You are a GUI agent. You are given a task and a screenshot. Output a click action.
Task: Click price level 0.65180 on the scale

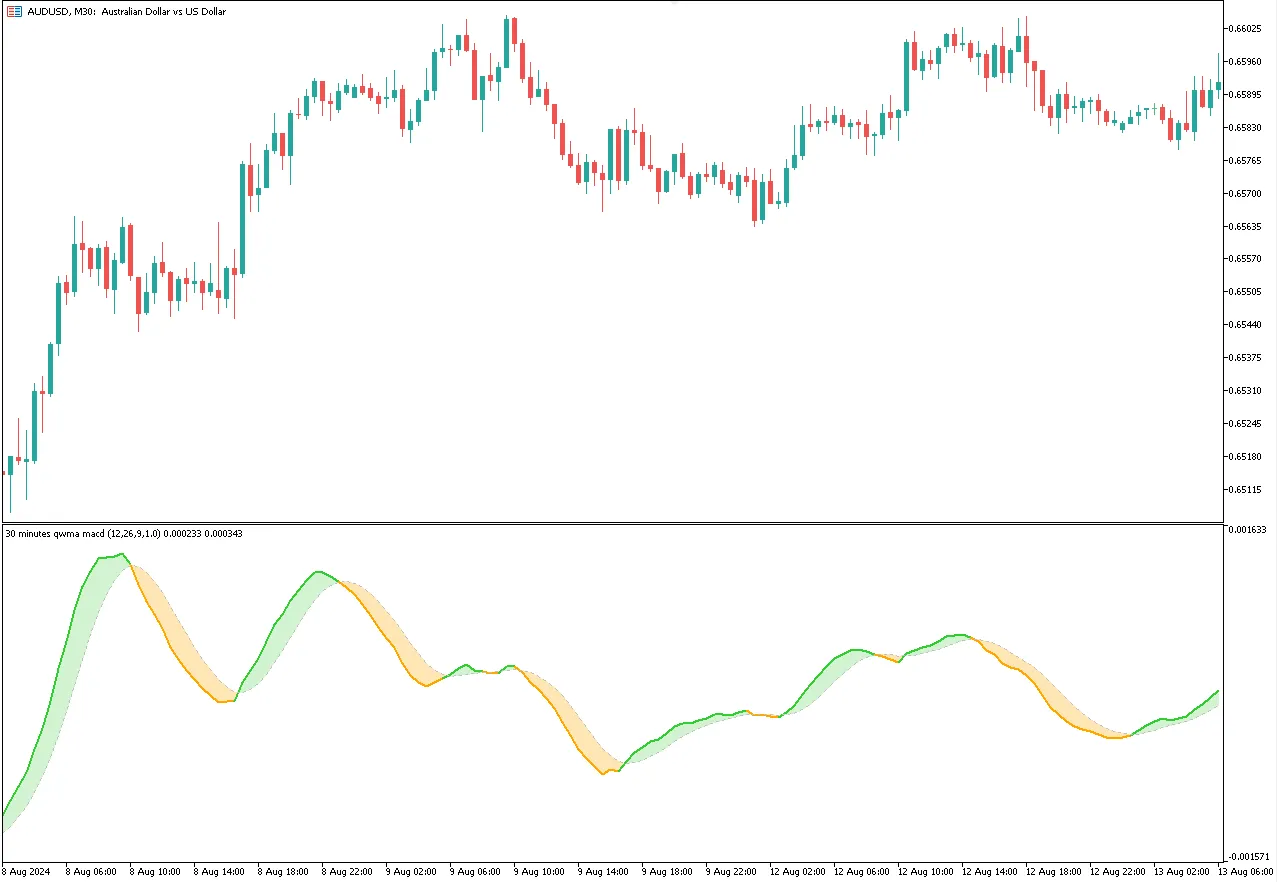pyautogui.click(x=1247, y=457)
